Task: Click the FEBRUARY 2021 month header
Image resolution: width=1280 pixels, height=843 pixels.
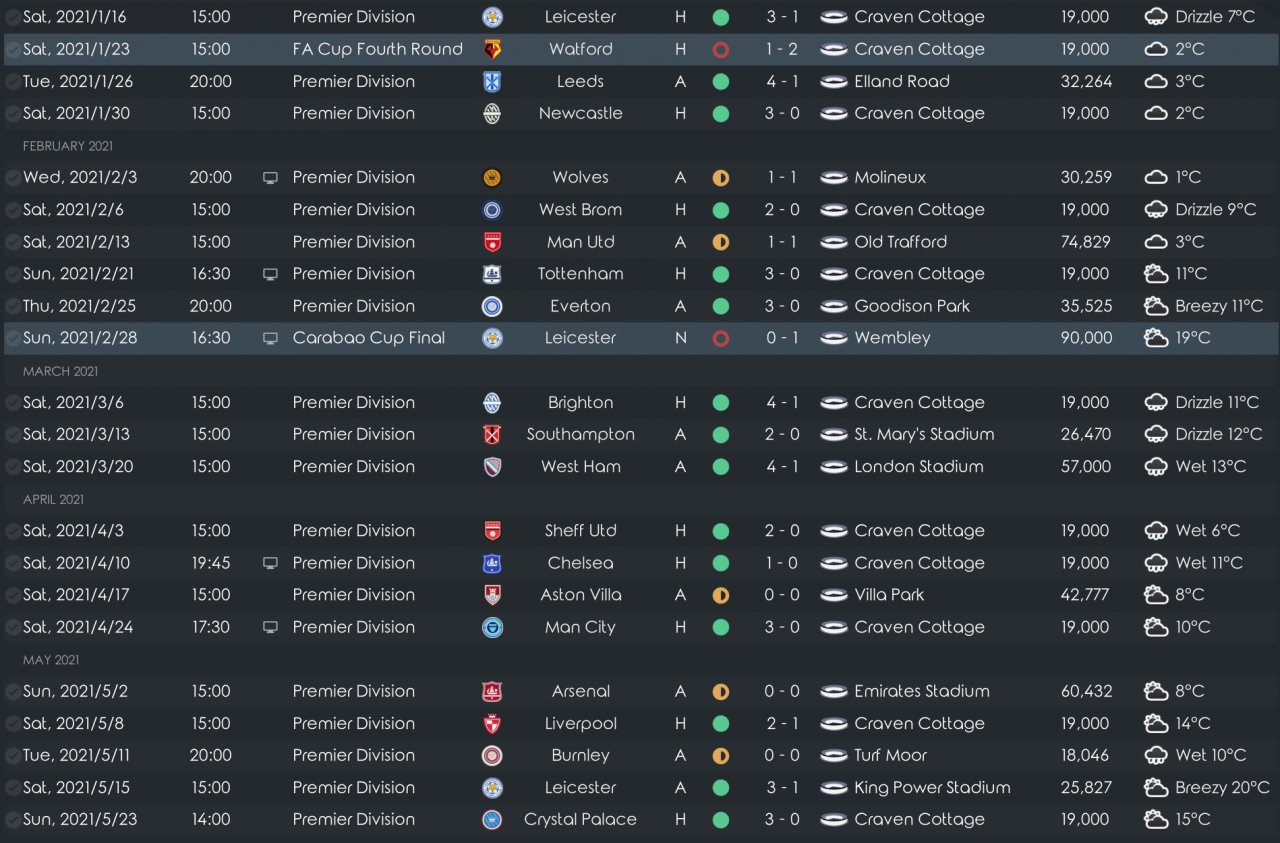Action: [x=68, y=146]
